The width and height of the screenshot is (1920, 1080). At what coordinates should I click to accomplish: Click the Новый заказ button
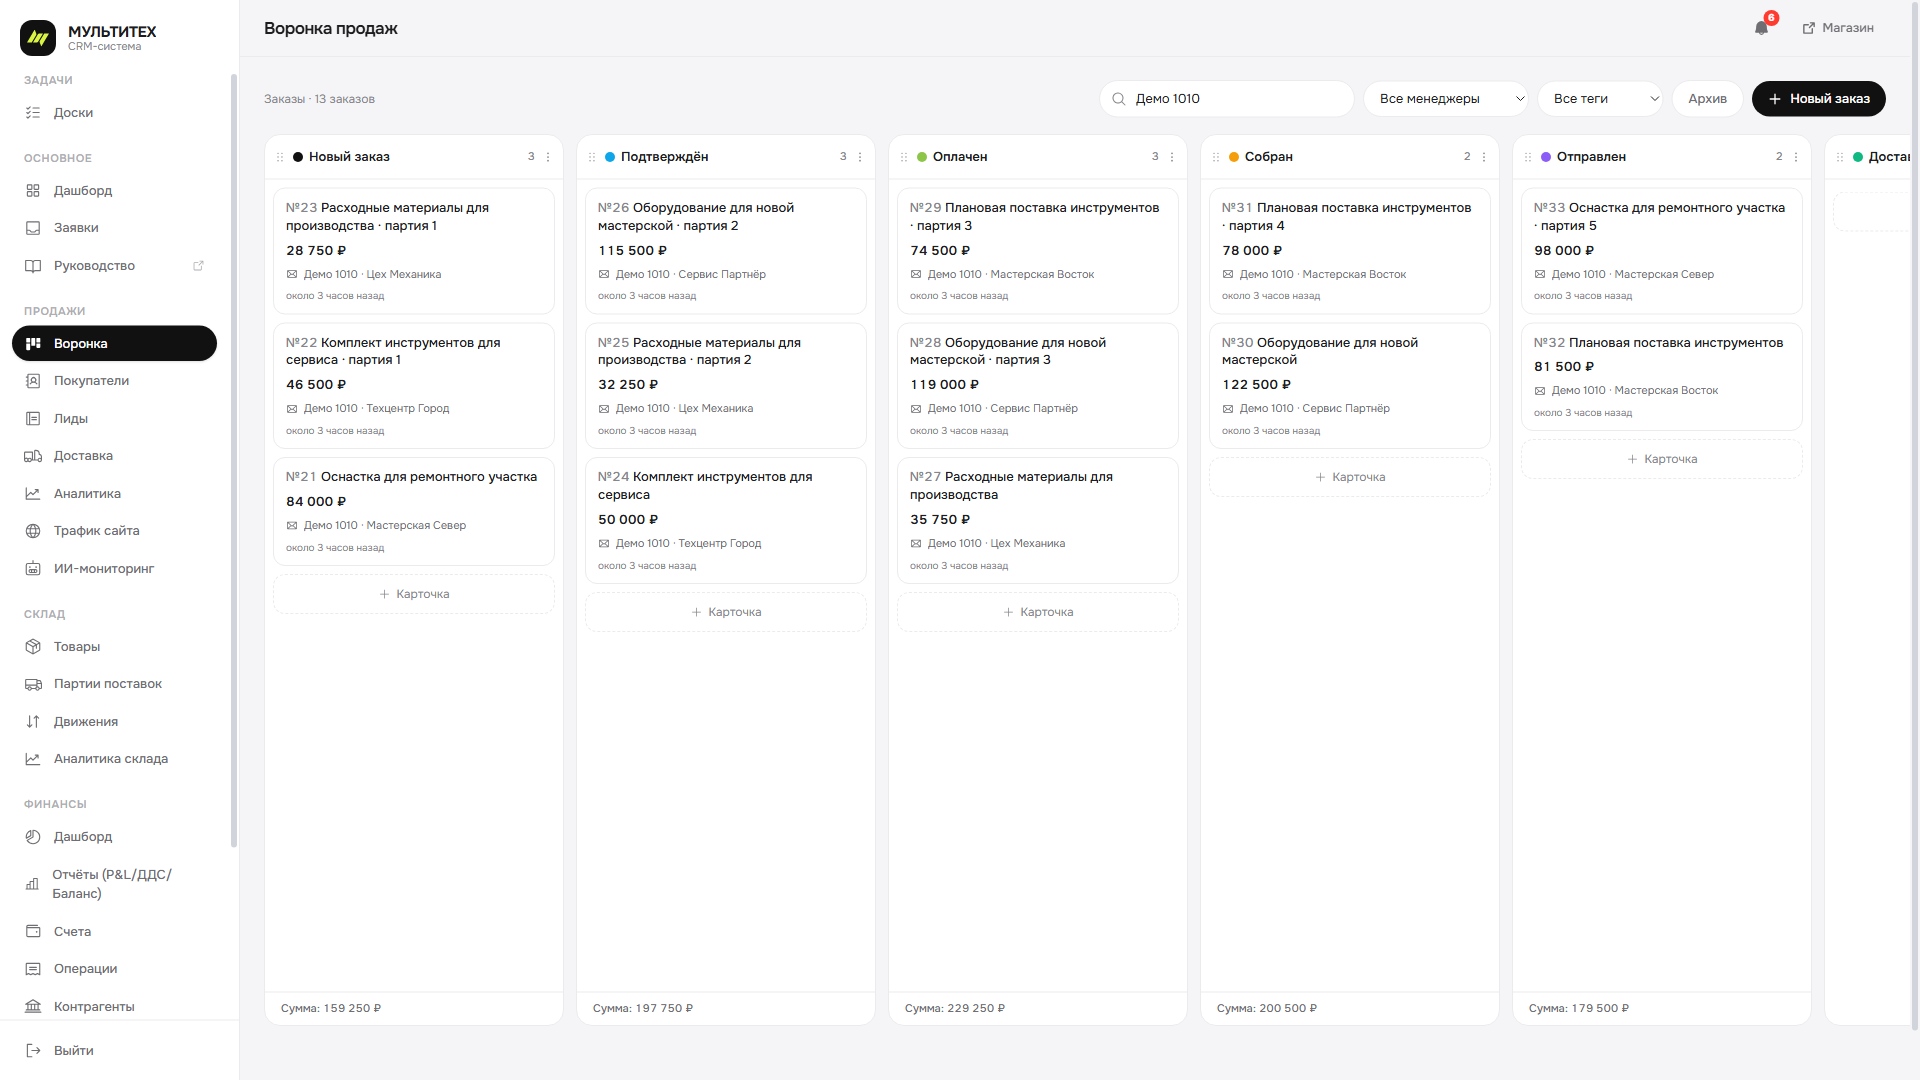point(1818,99)
